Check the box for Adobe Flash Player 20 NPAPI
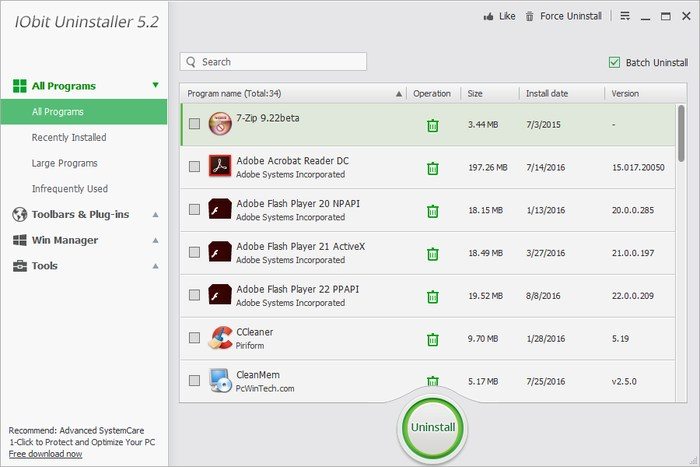This screenshot has height=467, width=700. (x=194, y=210)
